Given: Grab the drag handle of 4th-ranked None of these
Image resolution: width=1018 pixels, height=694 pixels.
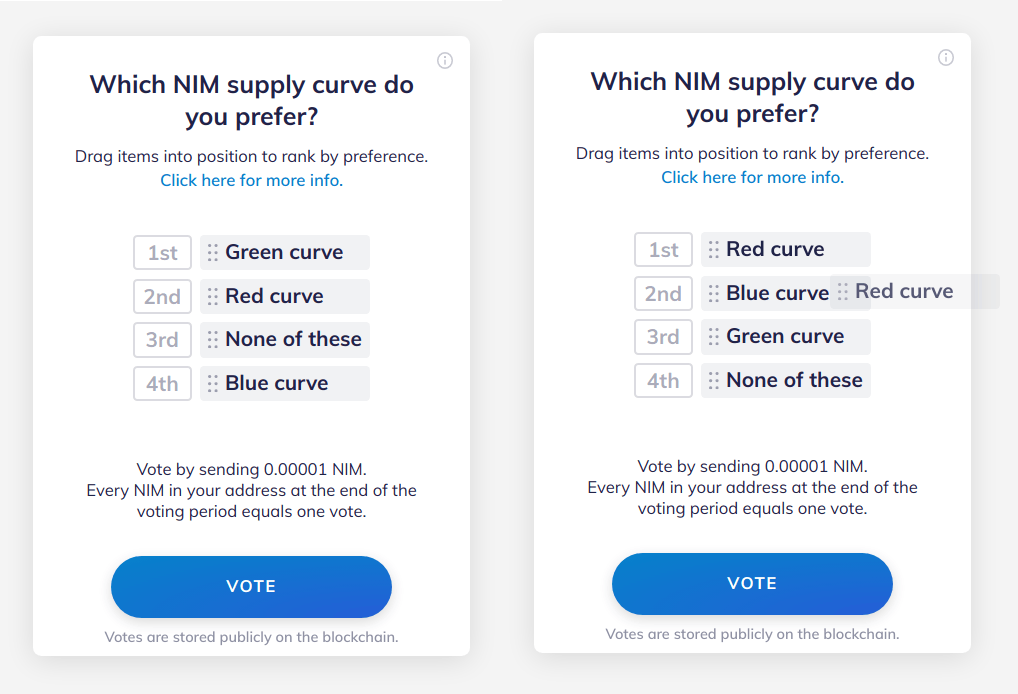Looking at the screenshot, I should [x=714, y=381].
